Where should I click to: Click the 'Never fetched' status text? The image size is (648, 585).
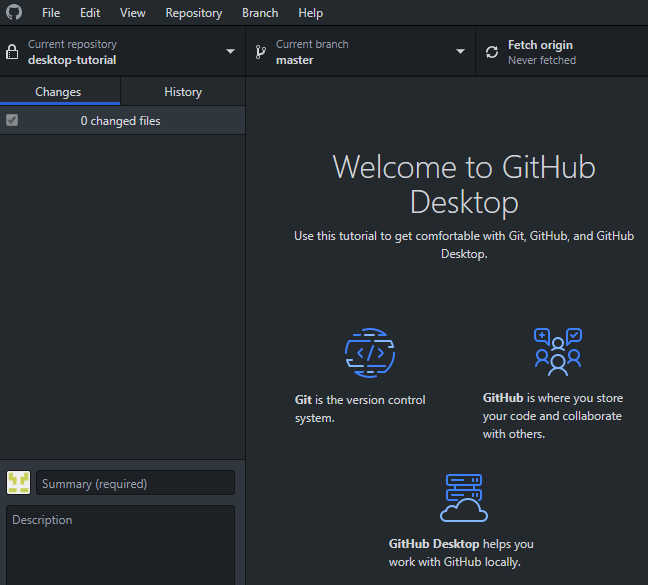(x=542, y=60)
